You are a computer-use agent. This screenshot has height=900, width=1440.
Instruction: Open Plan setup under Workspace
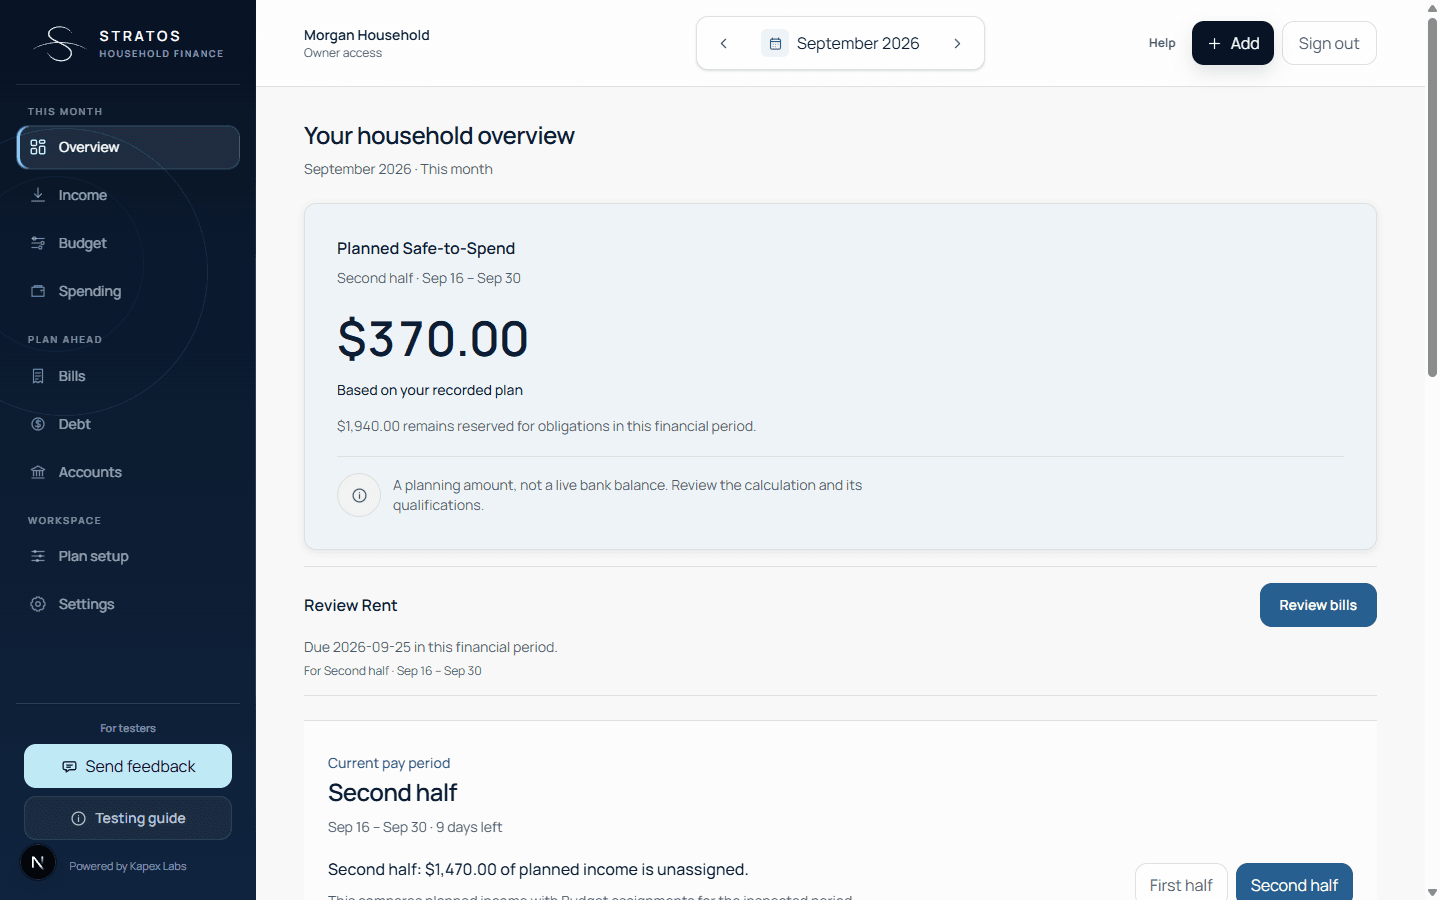tap(128, 556)
